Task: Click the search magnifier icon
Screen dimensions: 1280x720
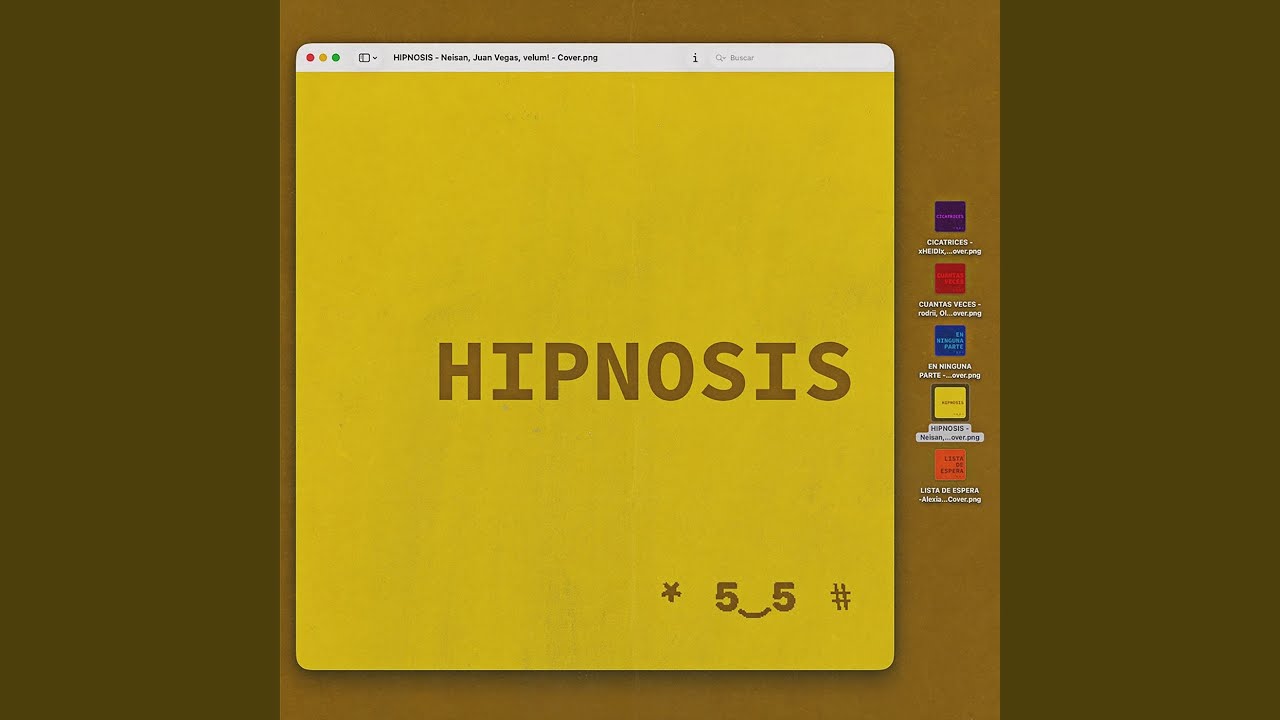Action: point(720,58)
